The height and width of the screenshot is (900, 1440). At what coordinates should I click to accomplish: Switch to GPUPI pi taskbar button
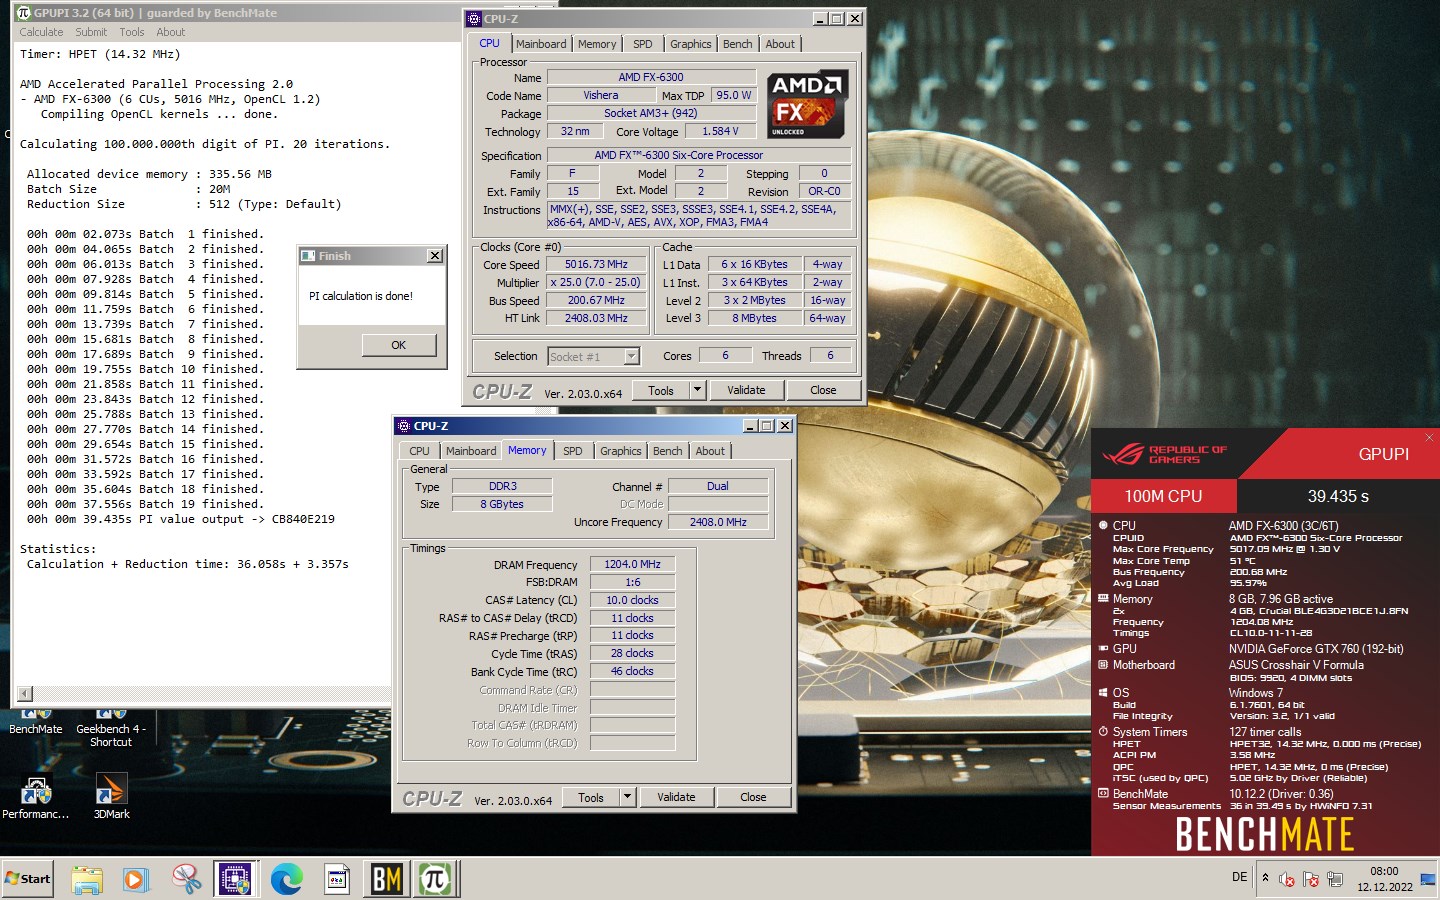tap(435, 879)
